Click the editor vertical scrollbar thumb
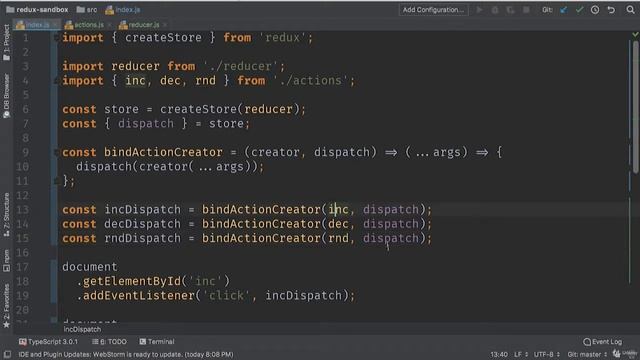This screenshot has height=360, width=640. click(635, 106)
